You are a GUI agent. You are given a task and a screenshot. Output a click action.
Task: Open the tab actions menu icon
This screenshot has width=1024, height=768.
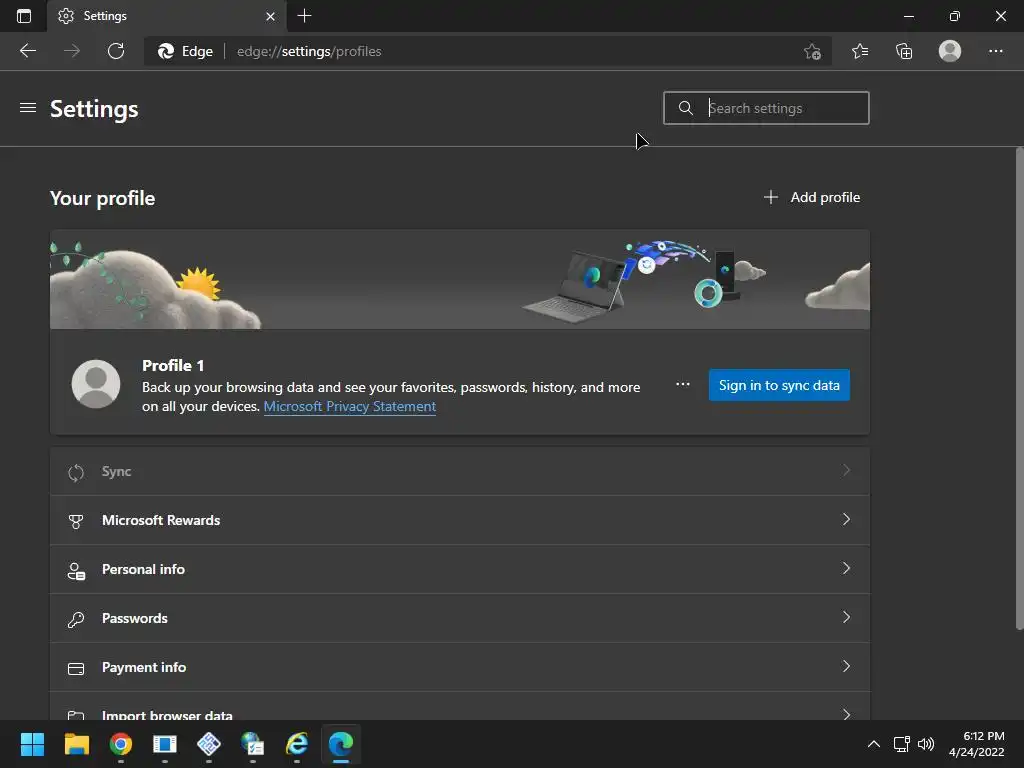[24, 16]
